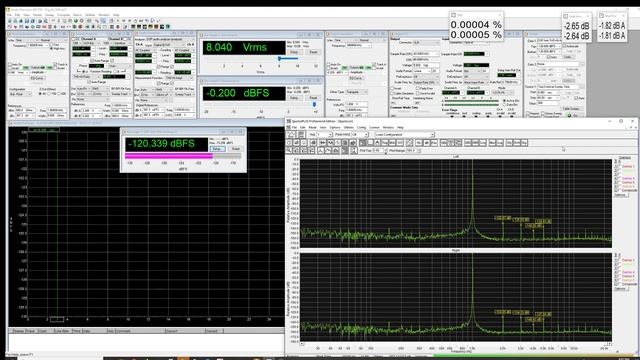
Task: Toggle Track A checkbox in generator panel
Action: (56, 64)
